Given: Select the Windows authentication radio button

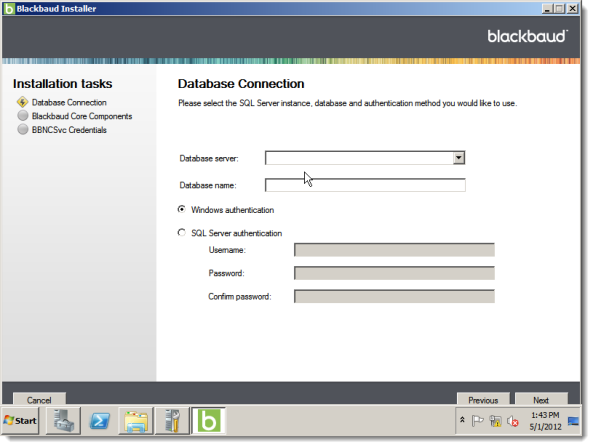Looking at the screenshot, I should click(x=182, y=209).
